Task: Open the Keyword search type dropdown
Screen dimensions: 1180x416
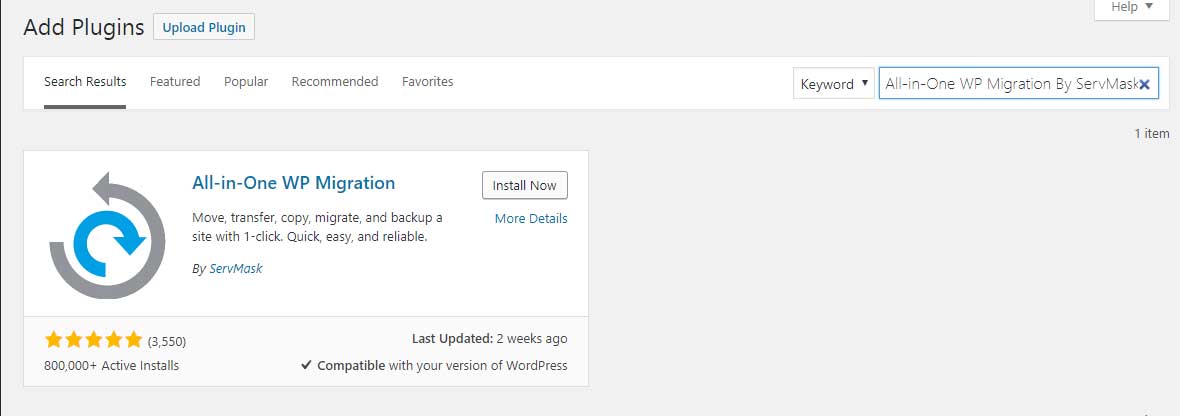Action: pyautogui.click(x=834, y=84)
